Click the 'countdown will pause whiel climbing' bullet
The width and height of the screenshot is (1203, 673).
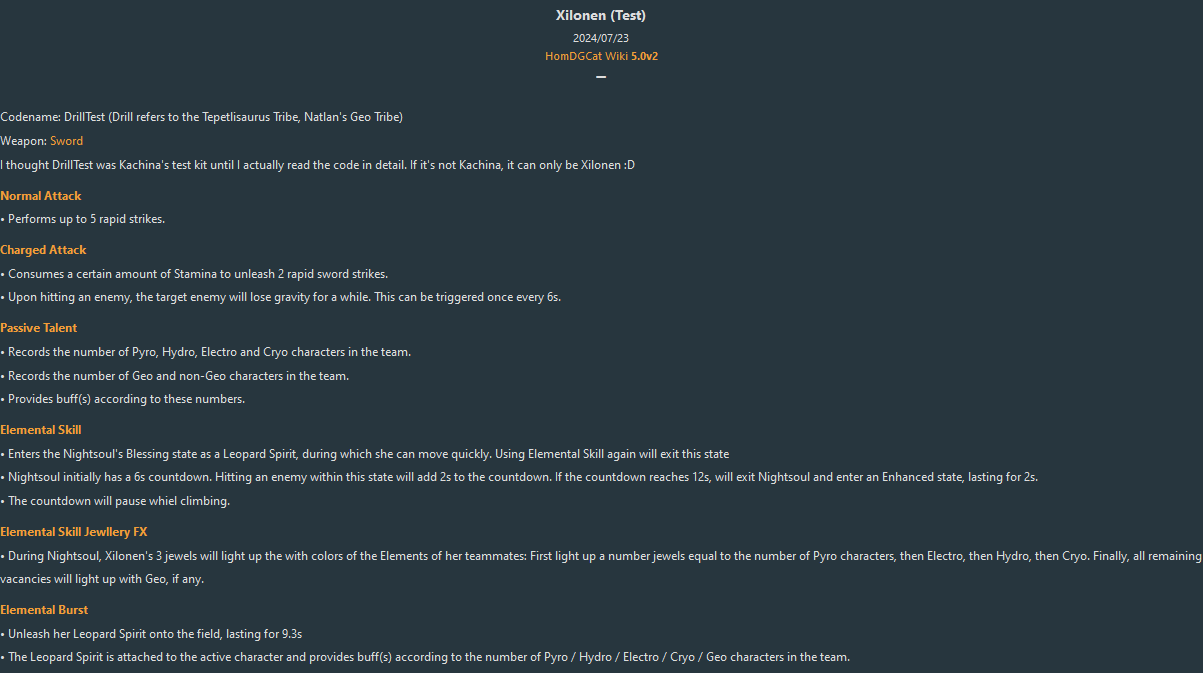[115, 501]
